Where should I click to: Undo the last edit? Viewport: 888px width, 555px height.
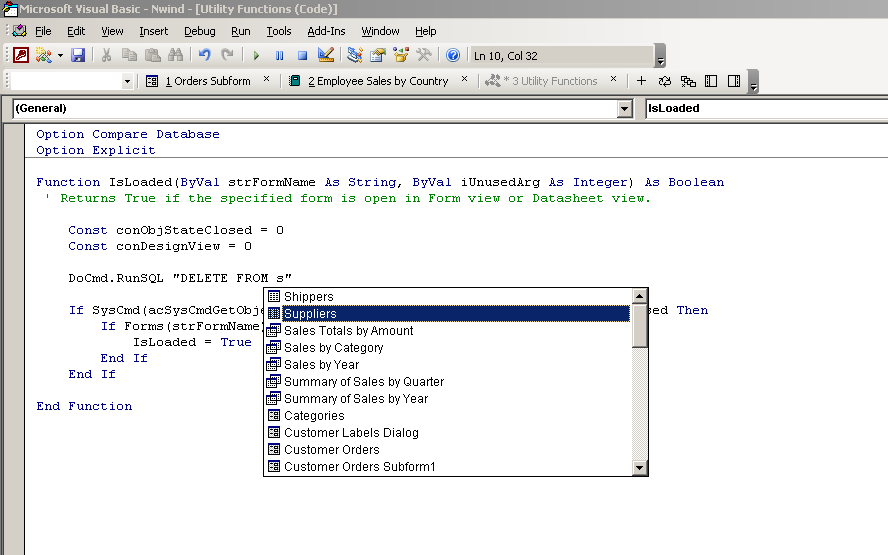[204, 55]
